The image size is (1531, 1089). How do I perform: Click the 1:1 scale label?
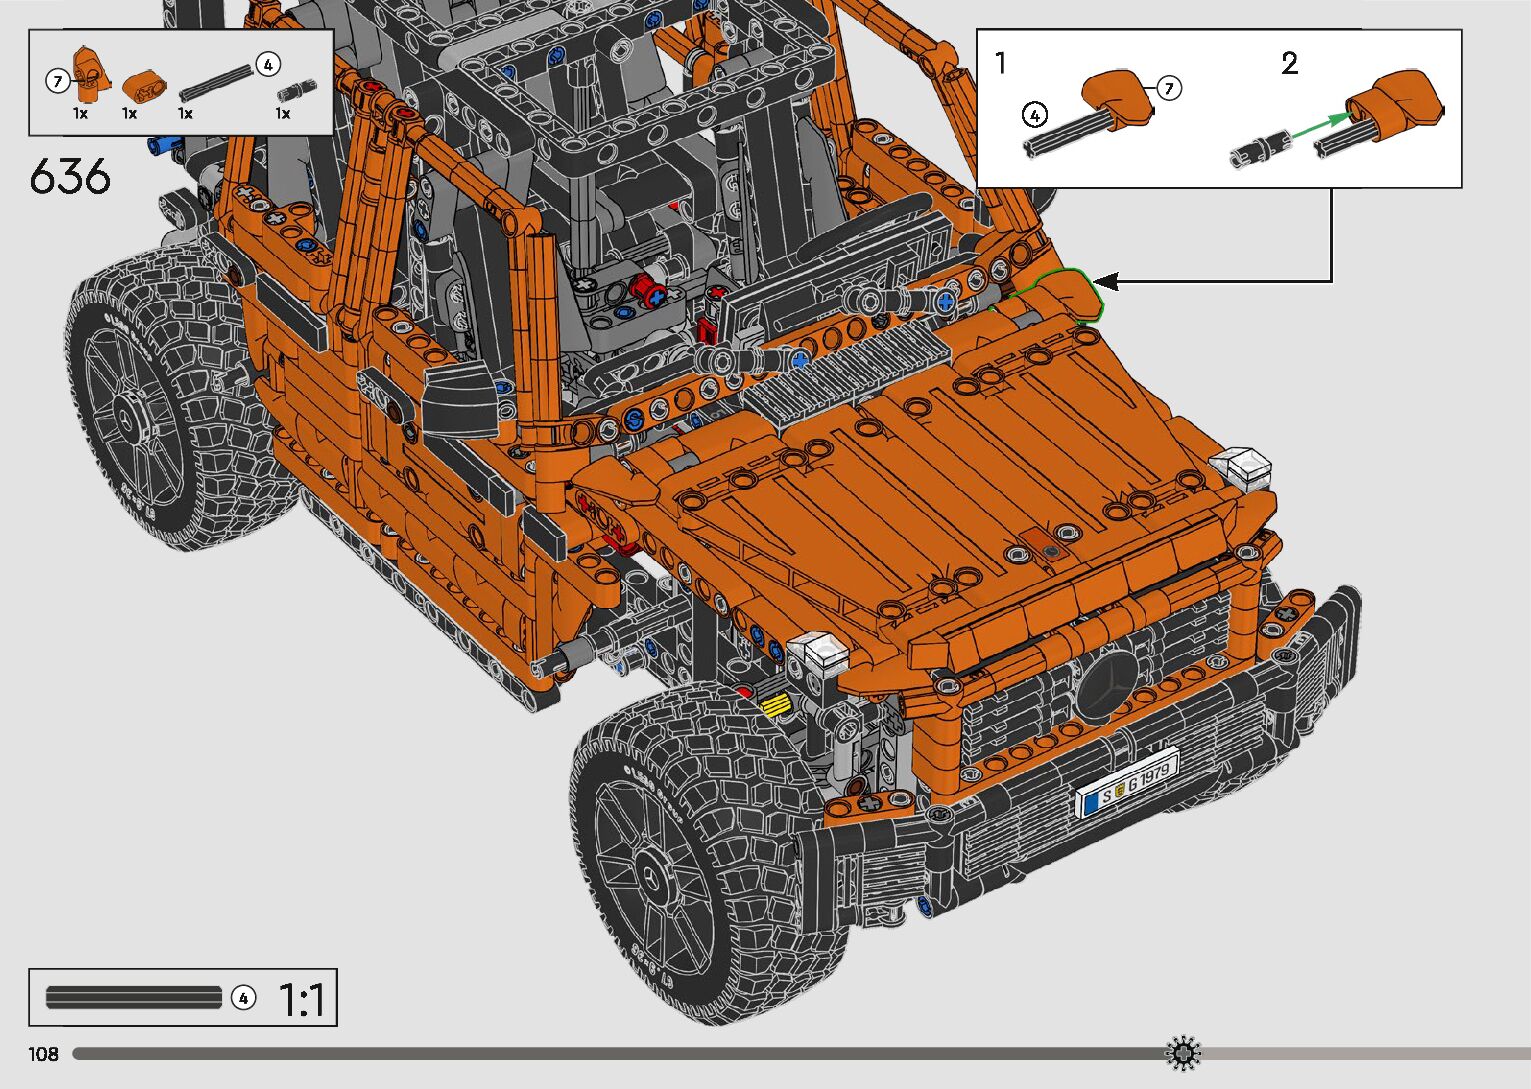pyautogui.click(x=300, y=999)
